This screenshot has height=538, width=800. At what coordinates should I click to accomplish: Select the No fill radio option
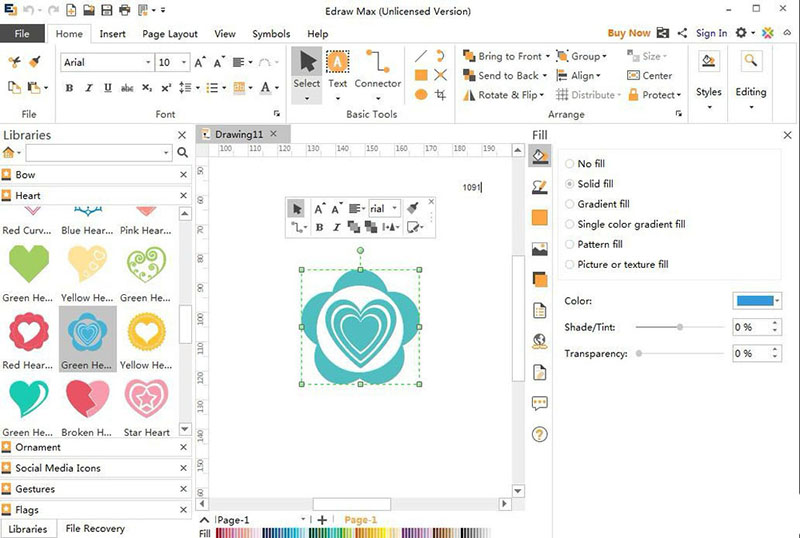coord(570,164)
